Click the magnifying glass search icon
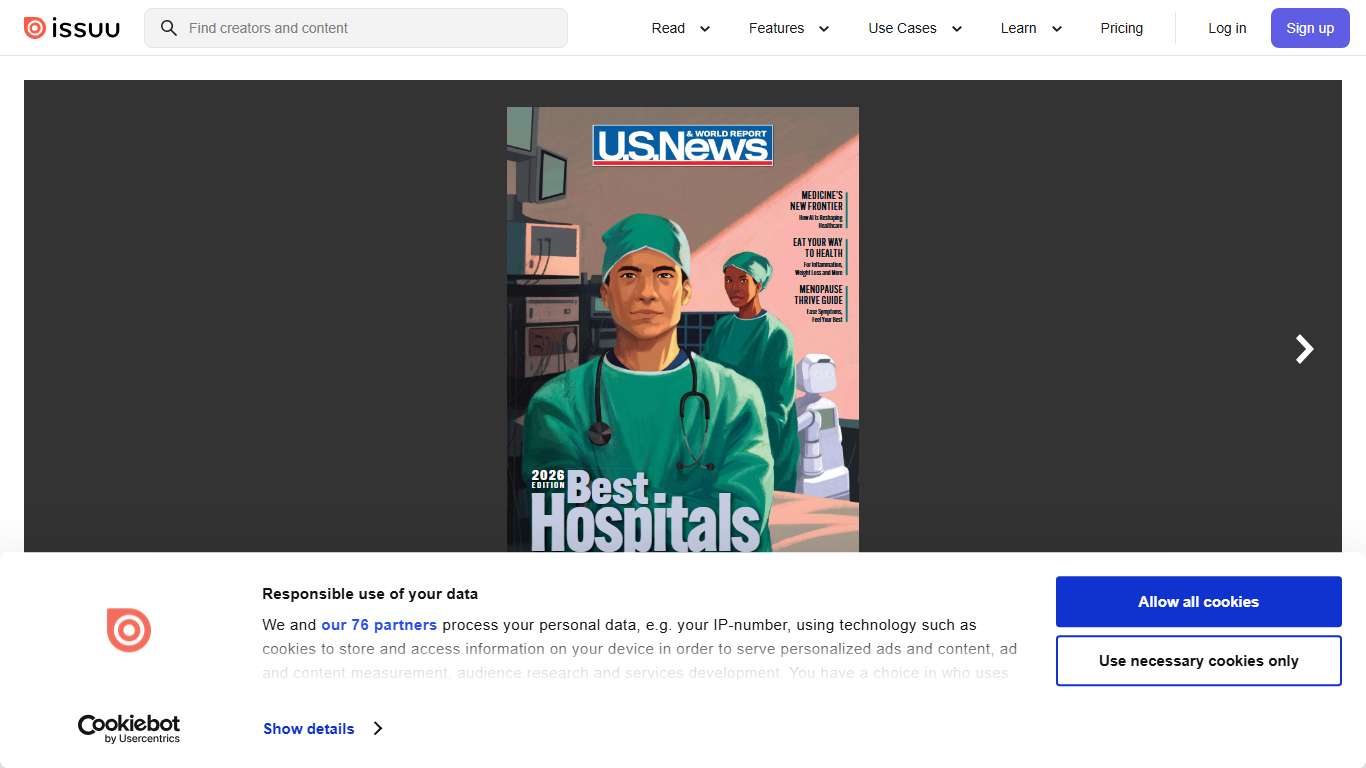Screen dimensions: 1366x768 coord(168,28)
